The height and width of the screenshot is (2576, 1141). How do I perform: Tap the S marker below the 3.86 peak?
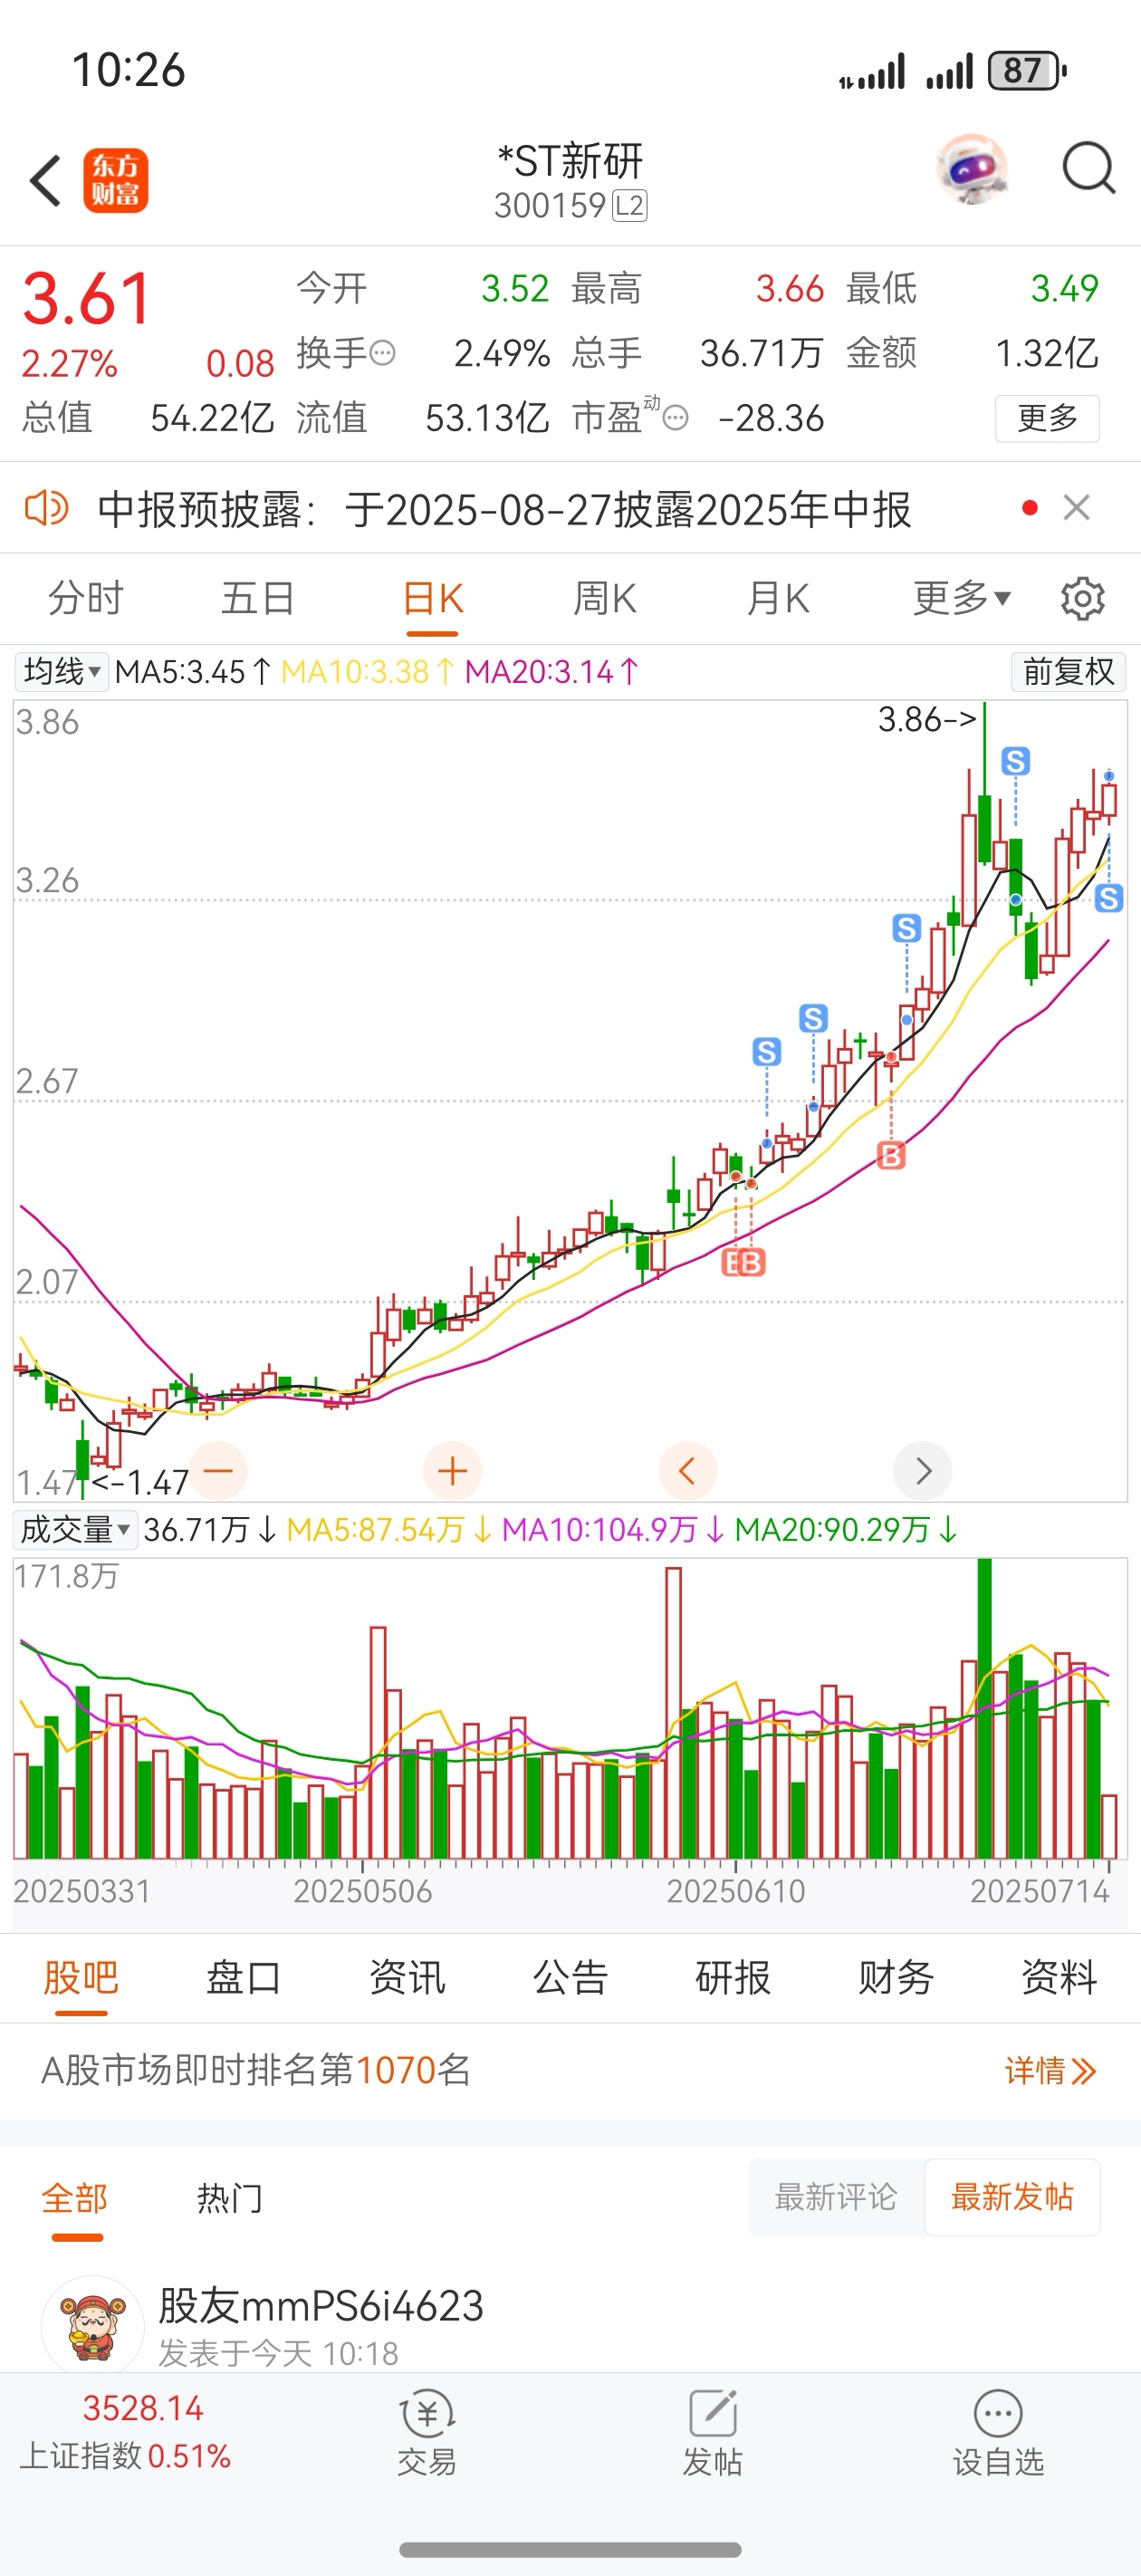pyautogui.click(x=1016, y=761)
